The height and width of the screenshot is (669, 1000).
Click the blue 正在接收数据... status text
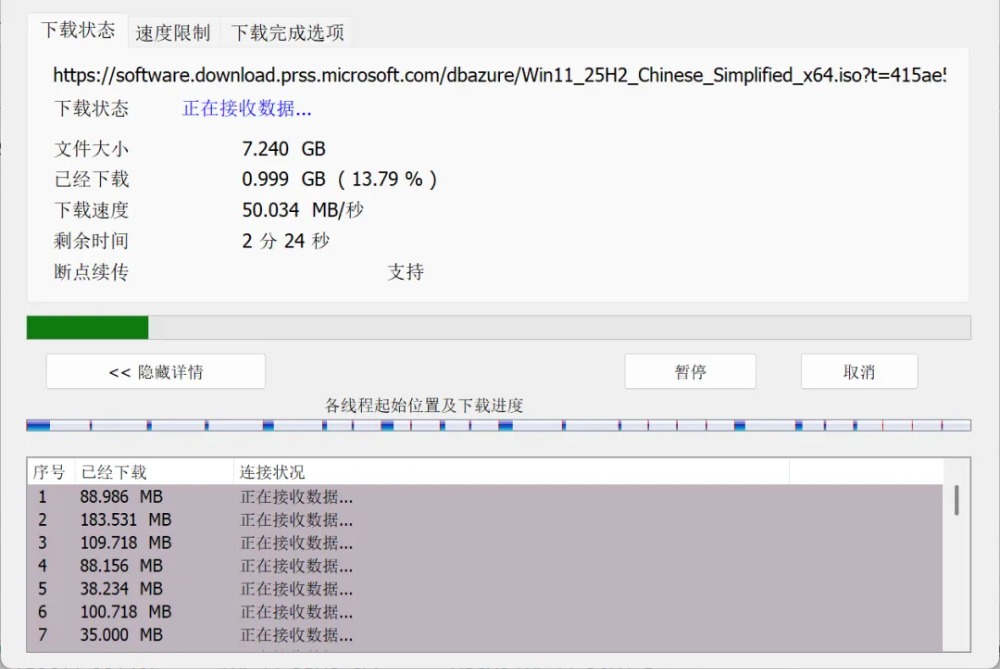[247, 109]
